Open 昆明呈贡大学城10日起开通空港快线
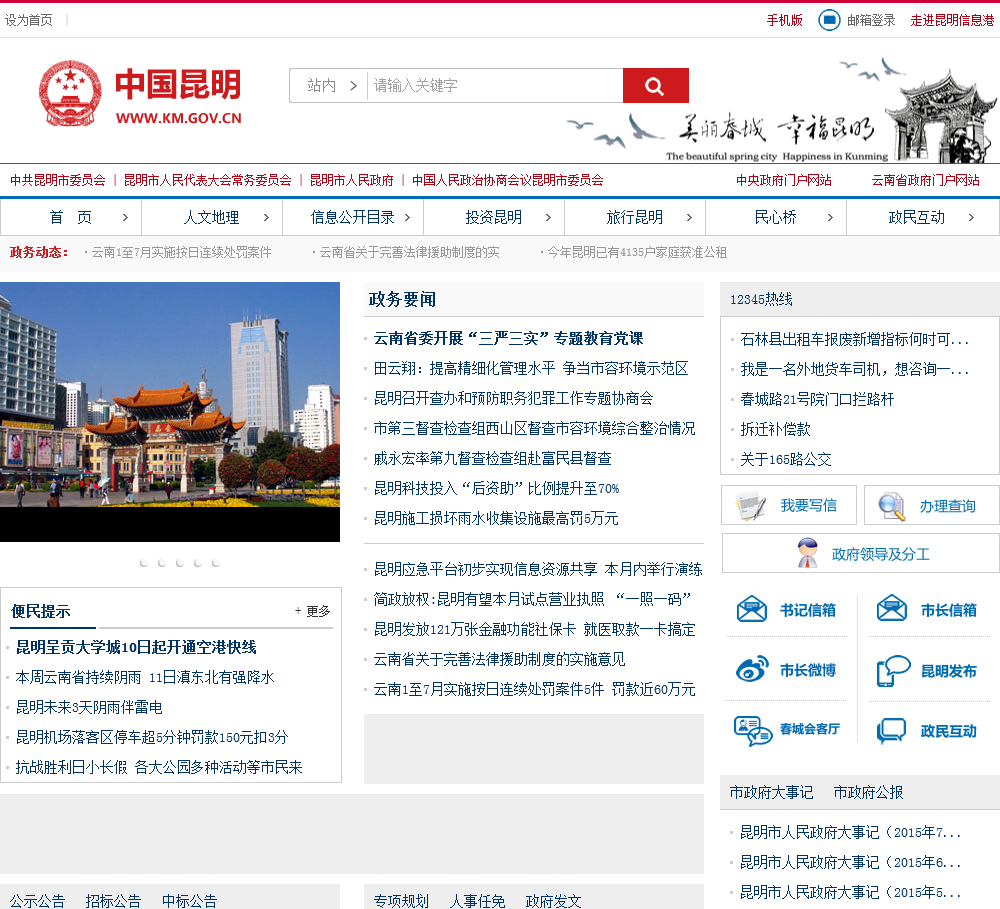Image resolution: width=1000 pixels, height=909 pixels. tap(136, 647)
